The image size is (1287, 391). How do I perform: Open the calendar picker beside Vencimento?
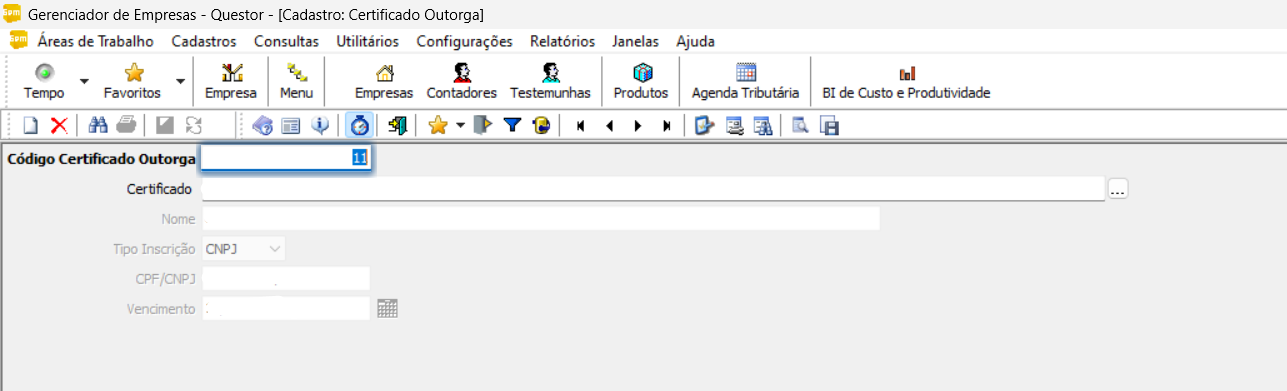coord(388,309)
